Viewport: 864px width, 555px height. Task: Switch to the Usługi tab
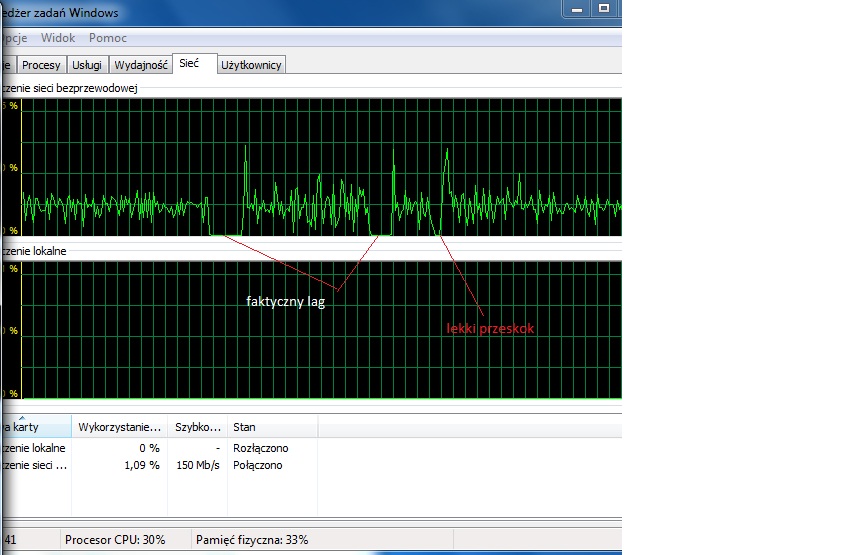click(87, 64)
